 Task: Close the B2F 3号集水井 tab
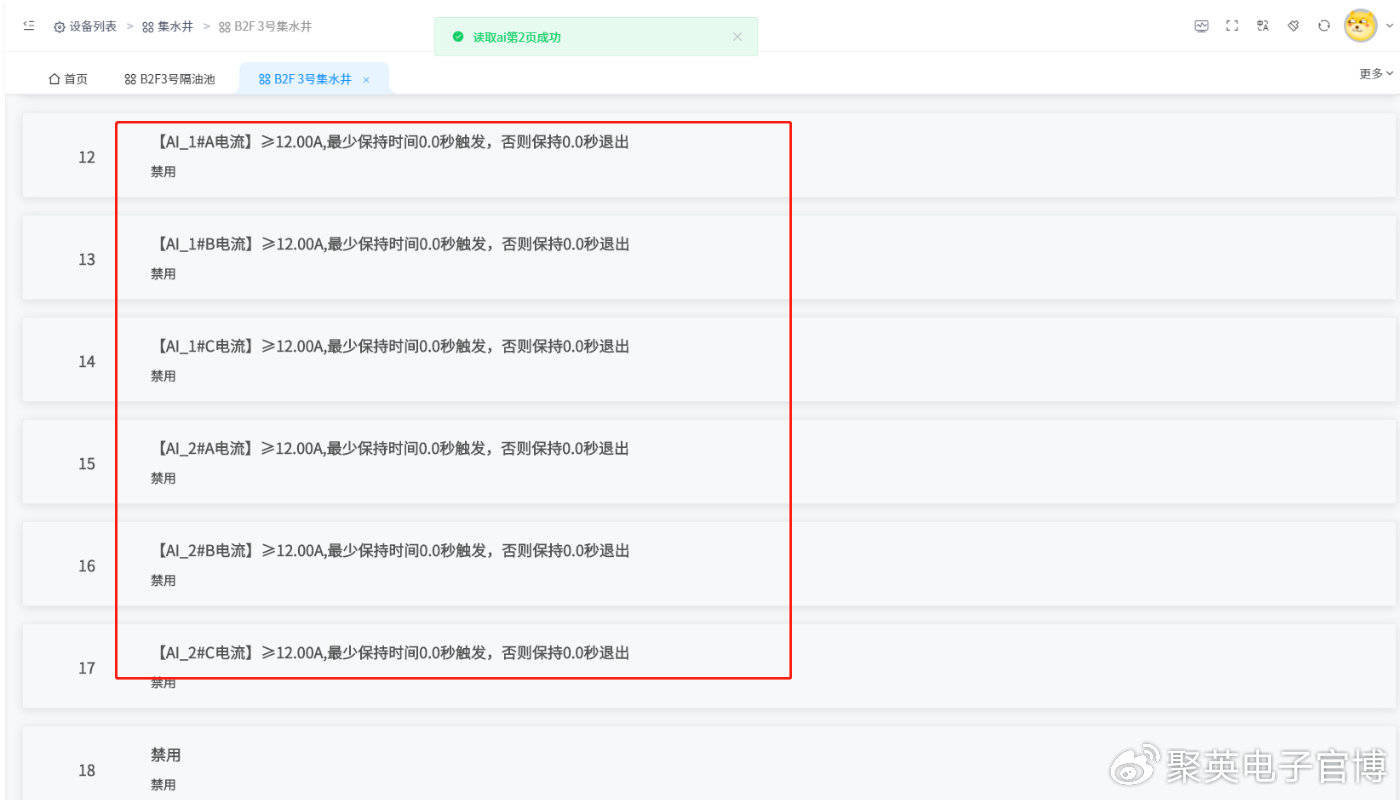pos(366,80)
